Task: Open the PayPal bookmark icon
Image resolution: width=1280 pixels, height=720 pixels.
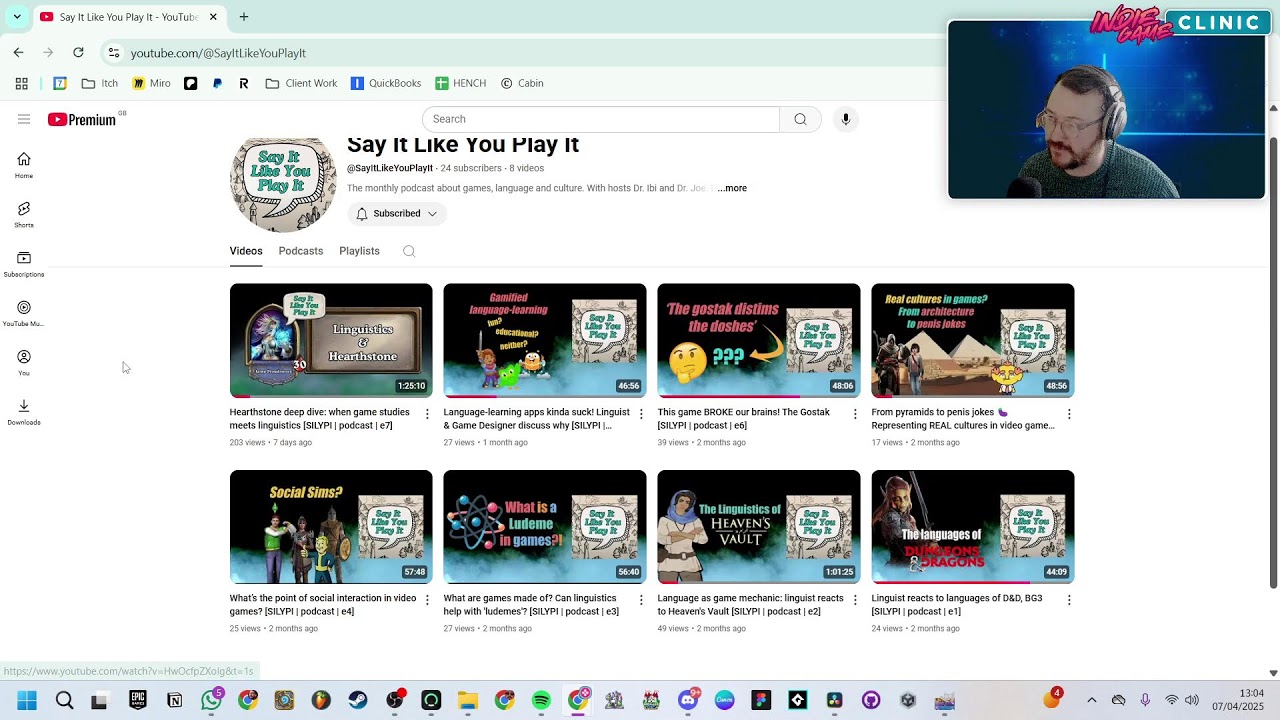Action: point(217,83)
